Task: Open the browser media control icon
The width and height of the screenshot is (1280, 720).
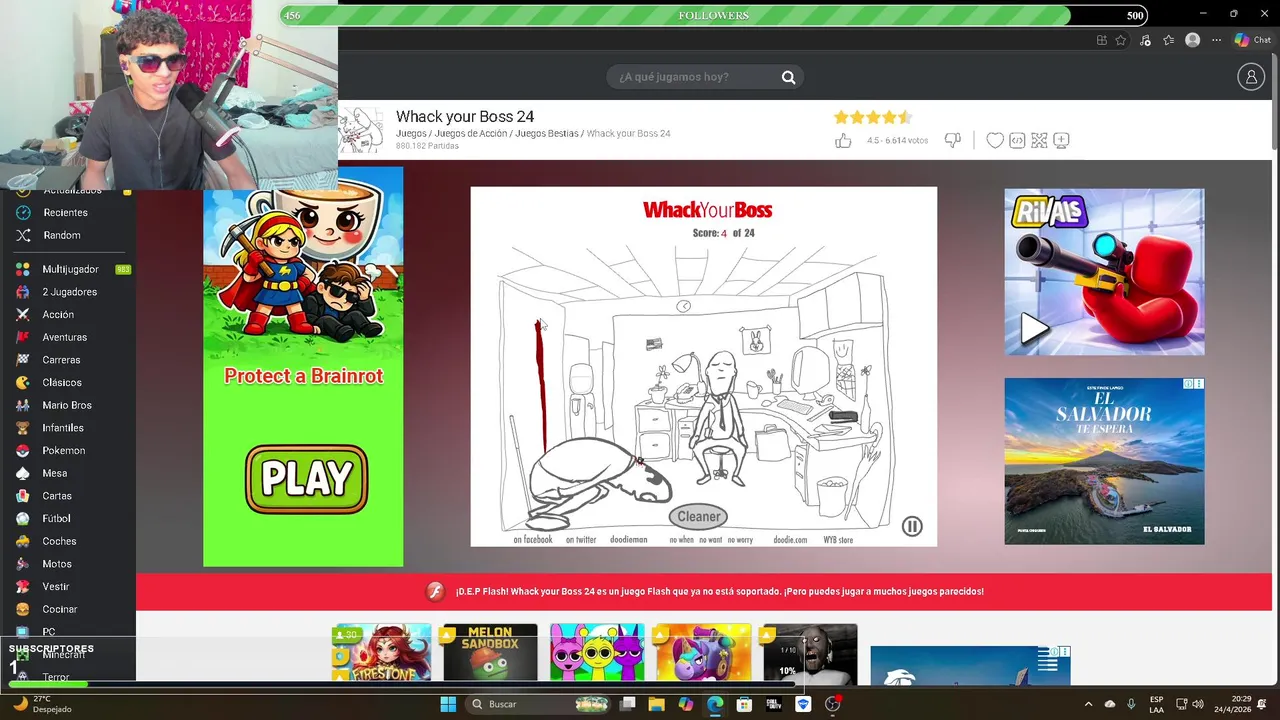Action: 1145,40
